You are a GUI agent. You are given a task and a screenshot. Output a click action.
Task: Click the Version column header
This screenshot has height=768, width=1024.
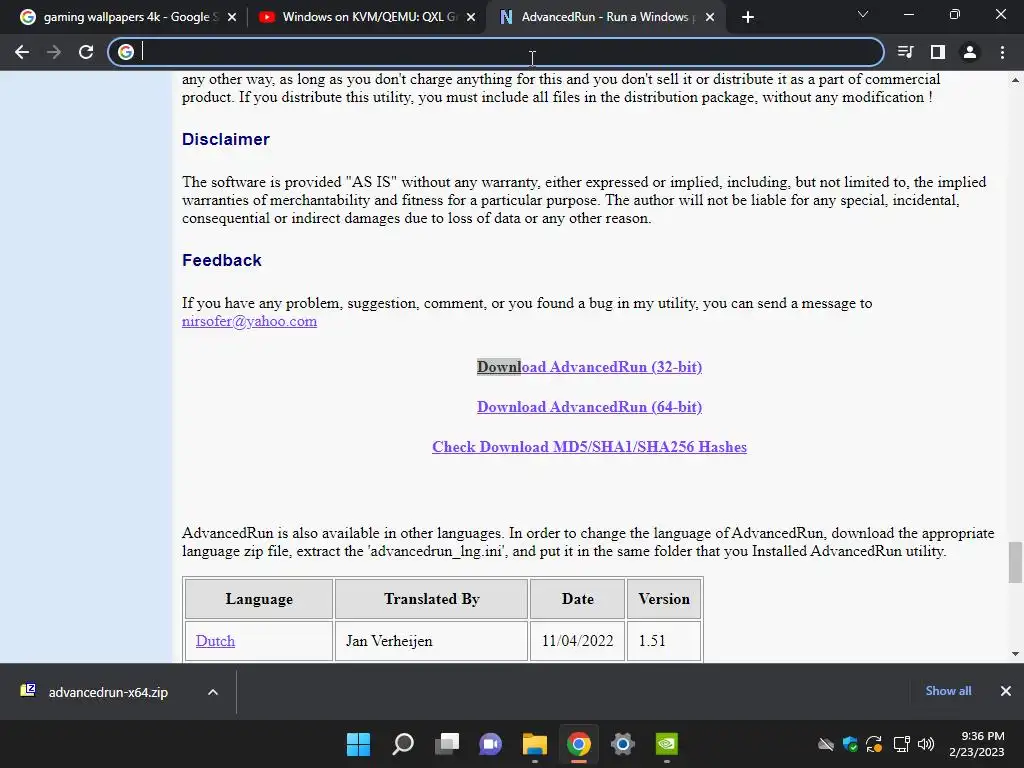pos(664,599)
